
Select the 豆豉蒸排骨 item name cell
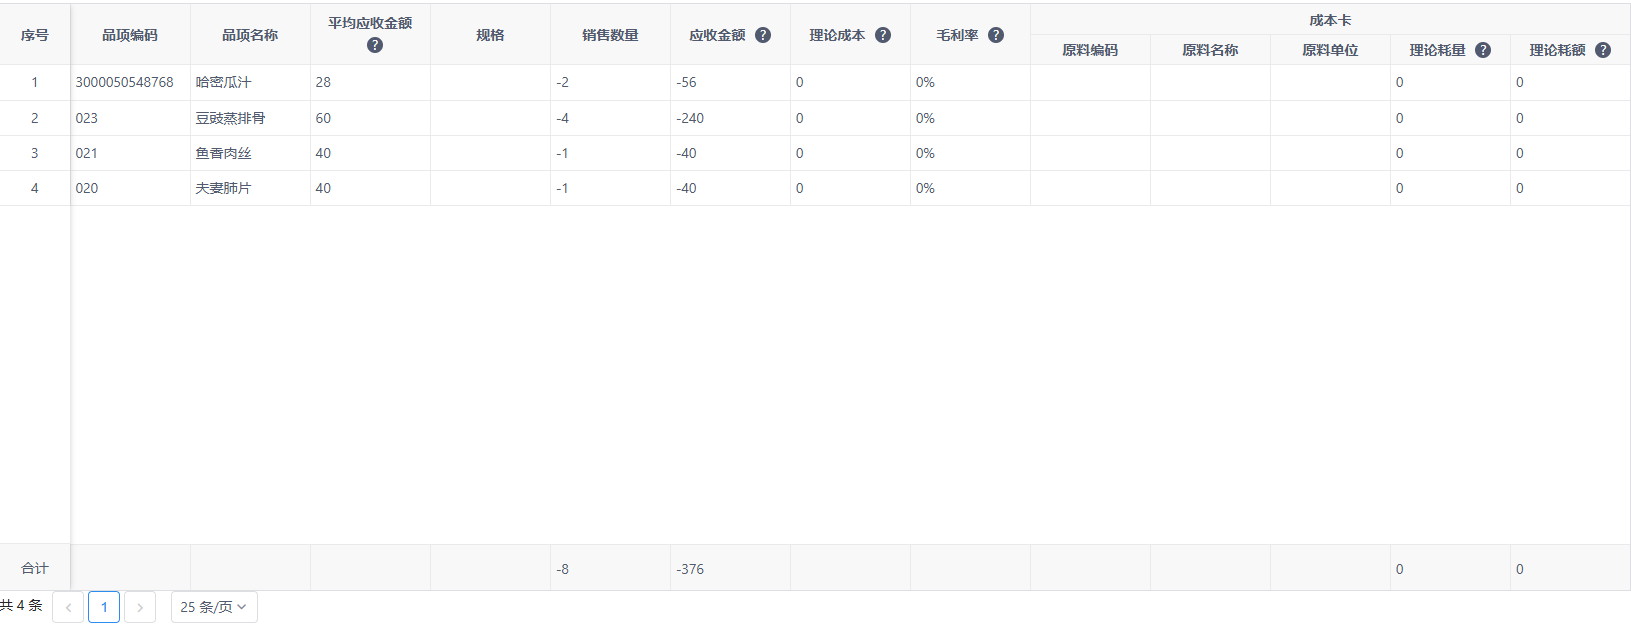coord(231,118)
